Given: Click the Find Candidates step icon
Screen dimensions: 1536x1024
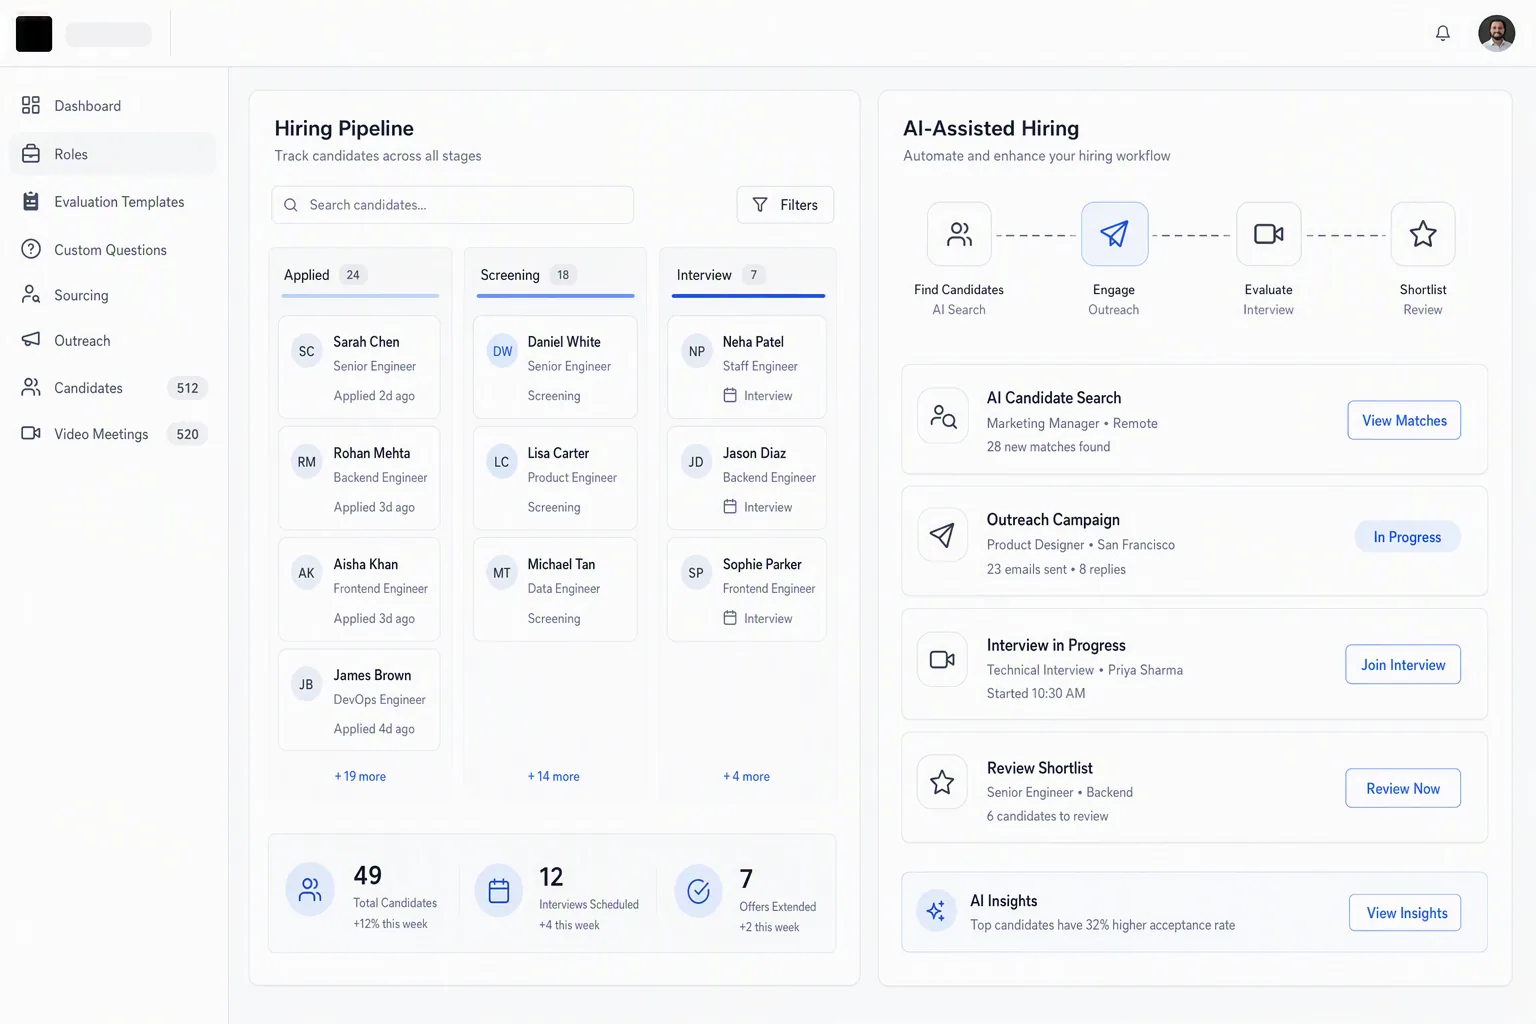Looking at the screenshot, I should (959, 234).
